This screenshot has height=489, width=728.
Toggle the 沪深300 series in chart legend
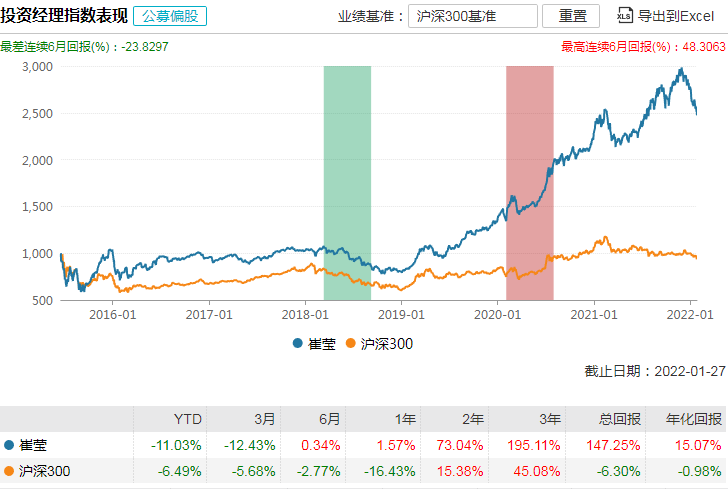point(378,344)
